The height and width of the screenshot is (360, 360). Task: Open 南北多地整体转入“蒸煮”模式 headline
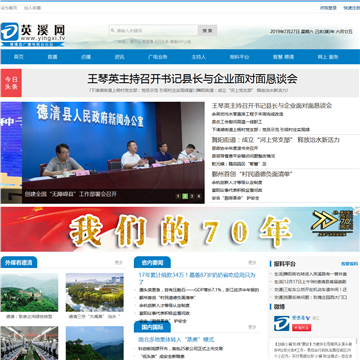pyautogui.click(x=176, y=340)
